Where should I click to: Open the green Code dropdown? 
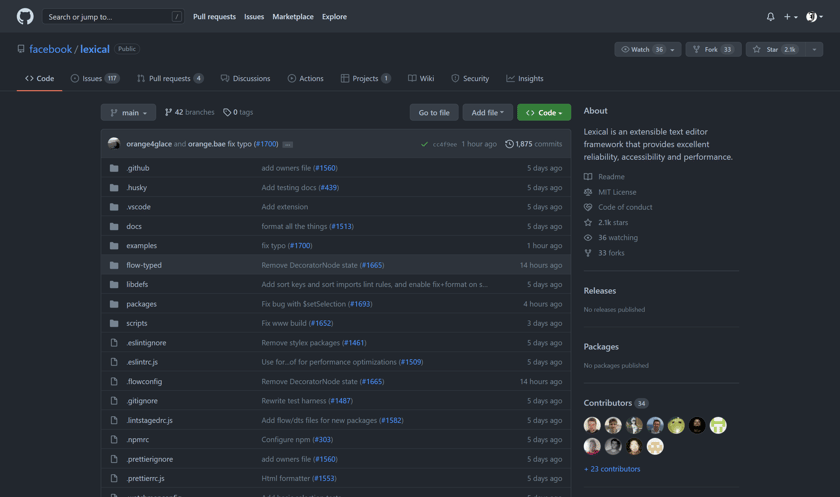click(544, 112)
